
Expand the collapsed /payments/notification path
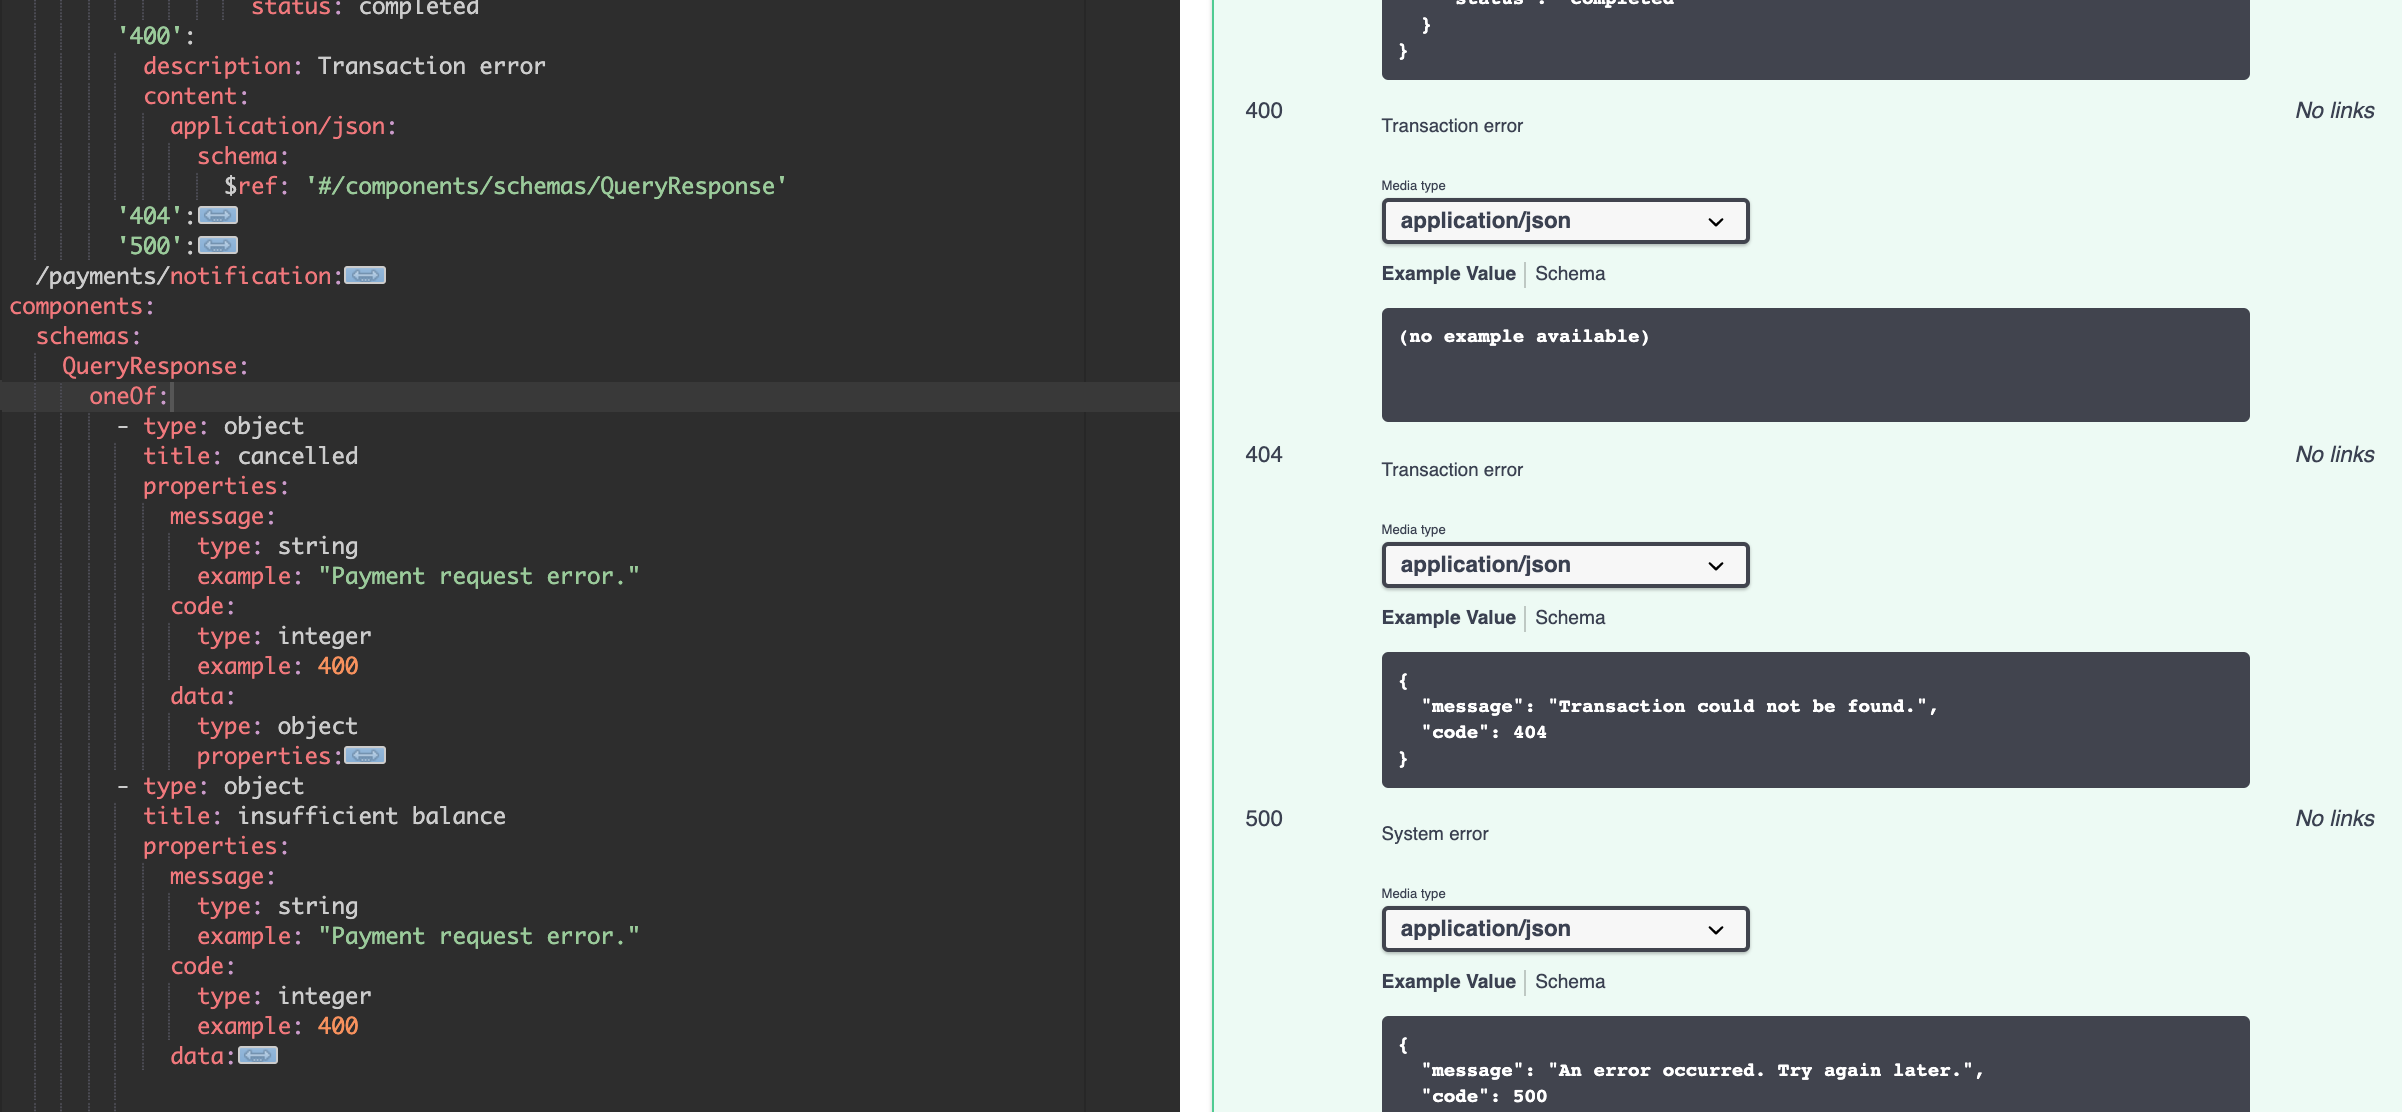366,275
